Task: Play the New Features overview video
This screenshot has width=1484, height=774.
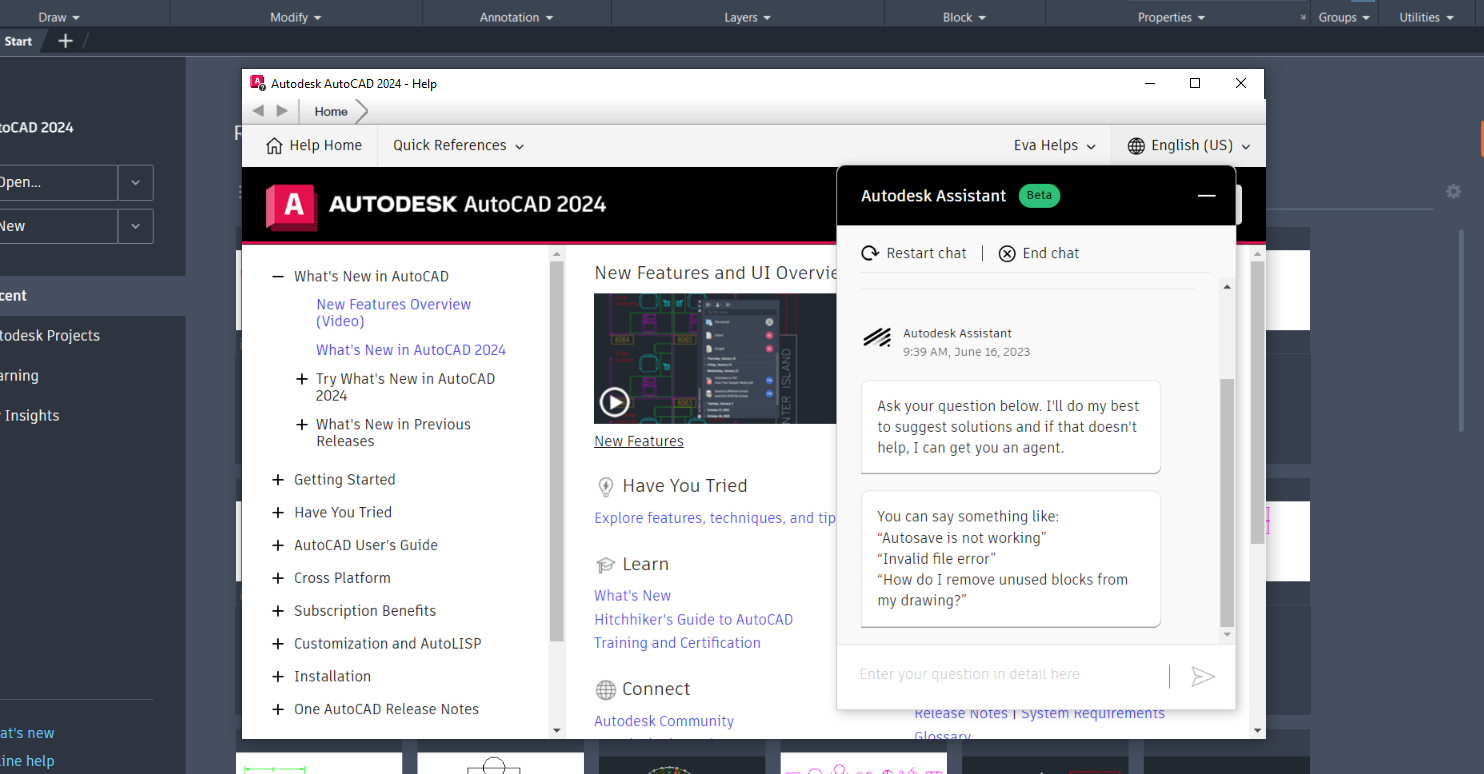Action: tap(614, 402)
